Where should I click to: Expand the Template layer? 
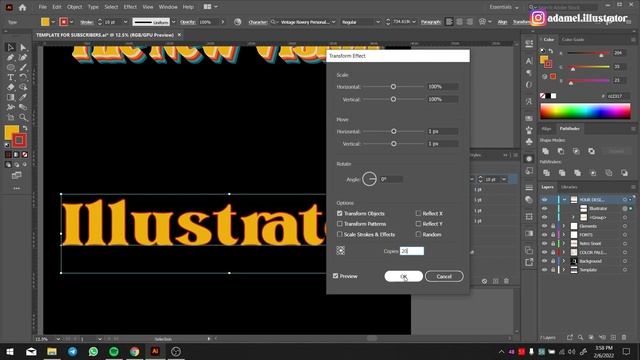(564, 270)
